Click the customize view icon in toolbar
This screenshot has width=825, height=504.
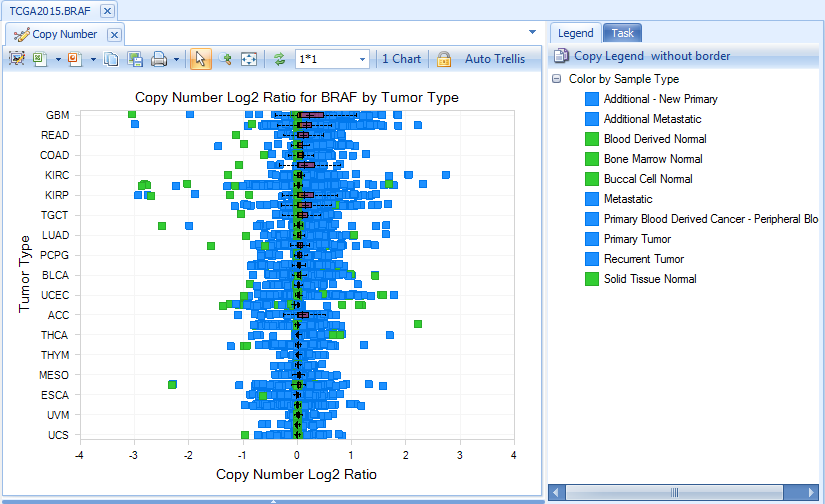pos(17,59)
